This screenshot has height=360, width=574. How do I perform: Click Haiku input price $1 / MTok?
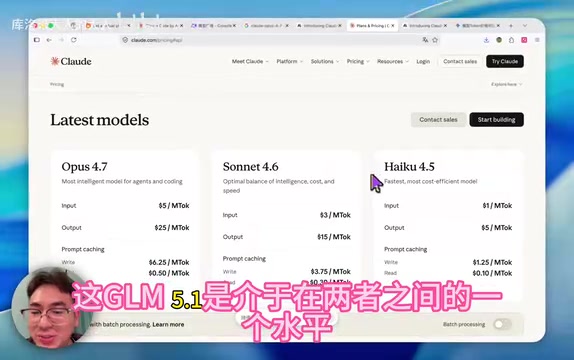pos(497,206)
